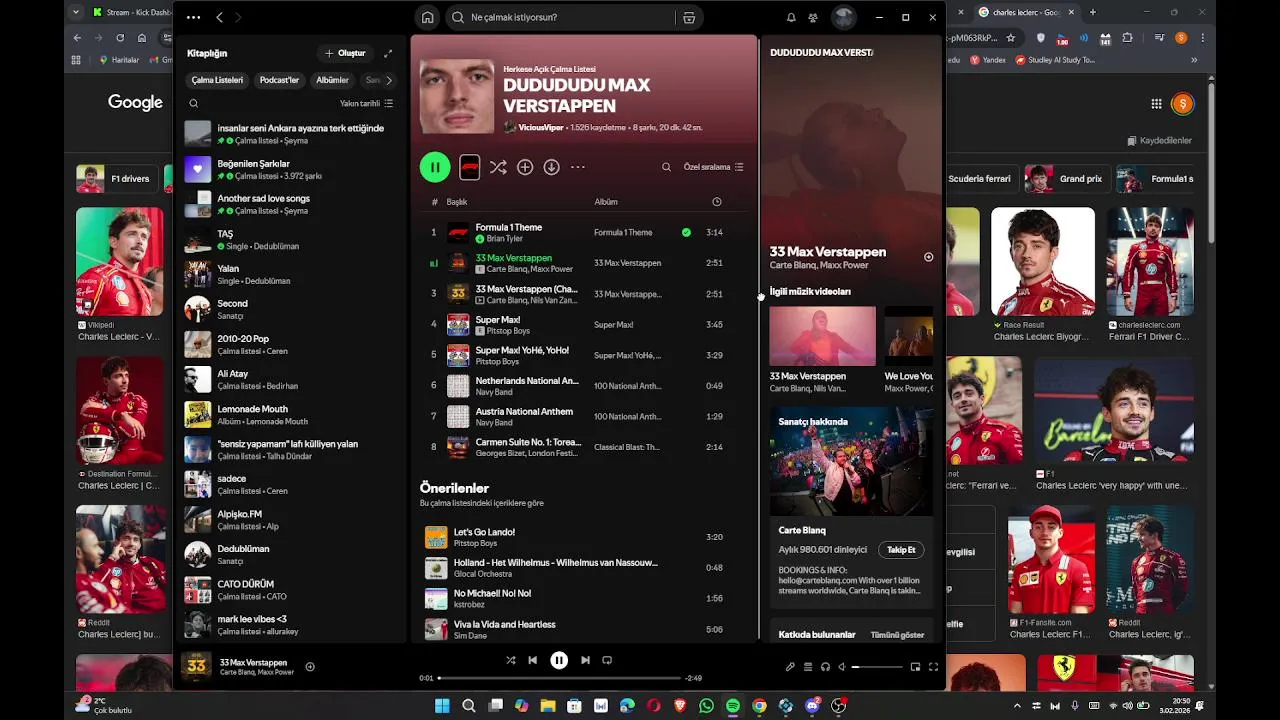Skip to the previous track
The width and height of the screenshot is (1280, 720).
pos(533,660)
